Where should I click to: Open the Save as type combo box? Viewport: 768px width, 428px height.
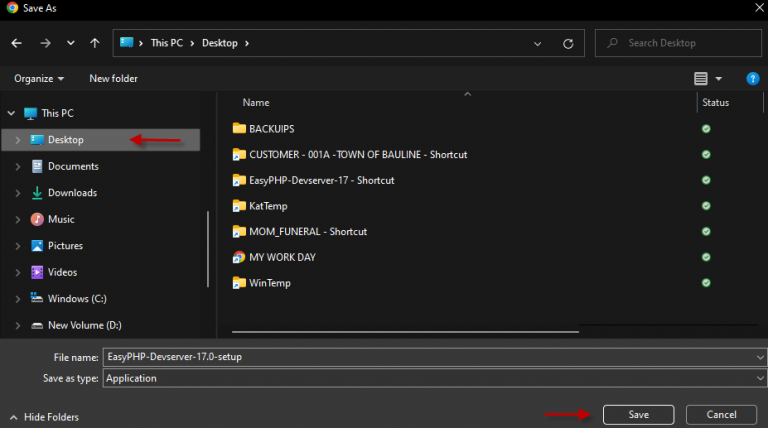tap(434, 378)
